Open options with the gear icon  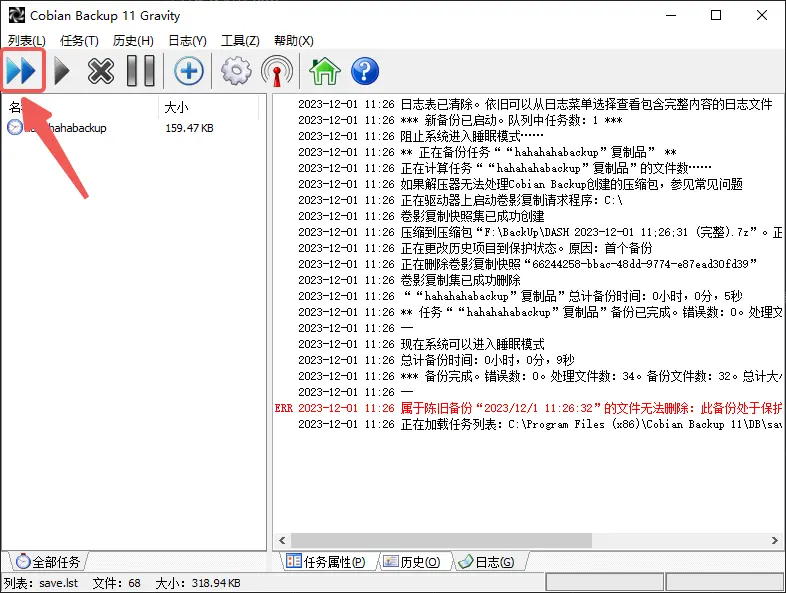236,71
